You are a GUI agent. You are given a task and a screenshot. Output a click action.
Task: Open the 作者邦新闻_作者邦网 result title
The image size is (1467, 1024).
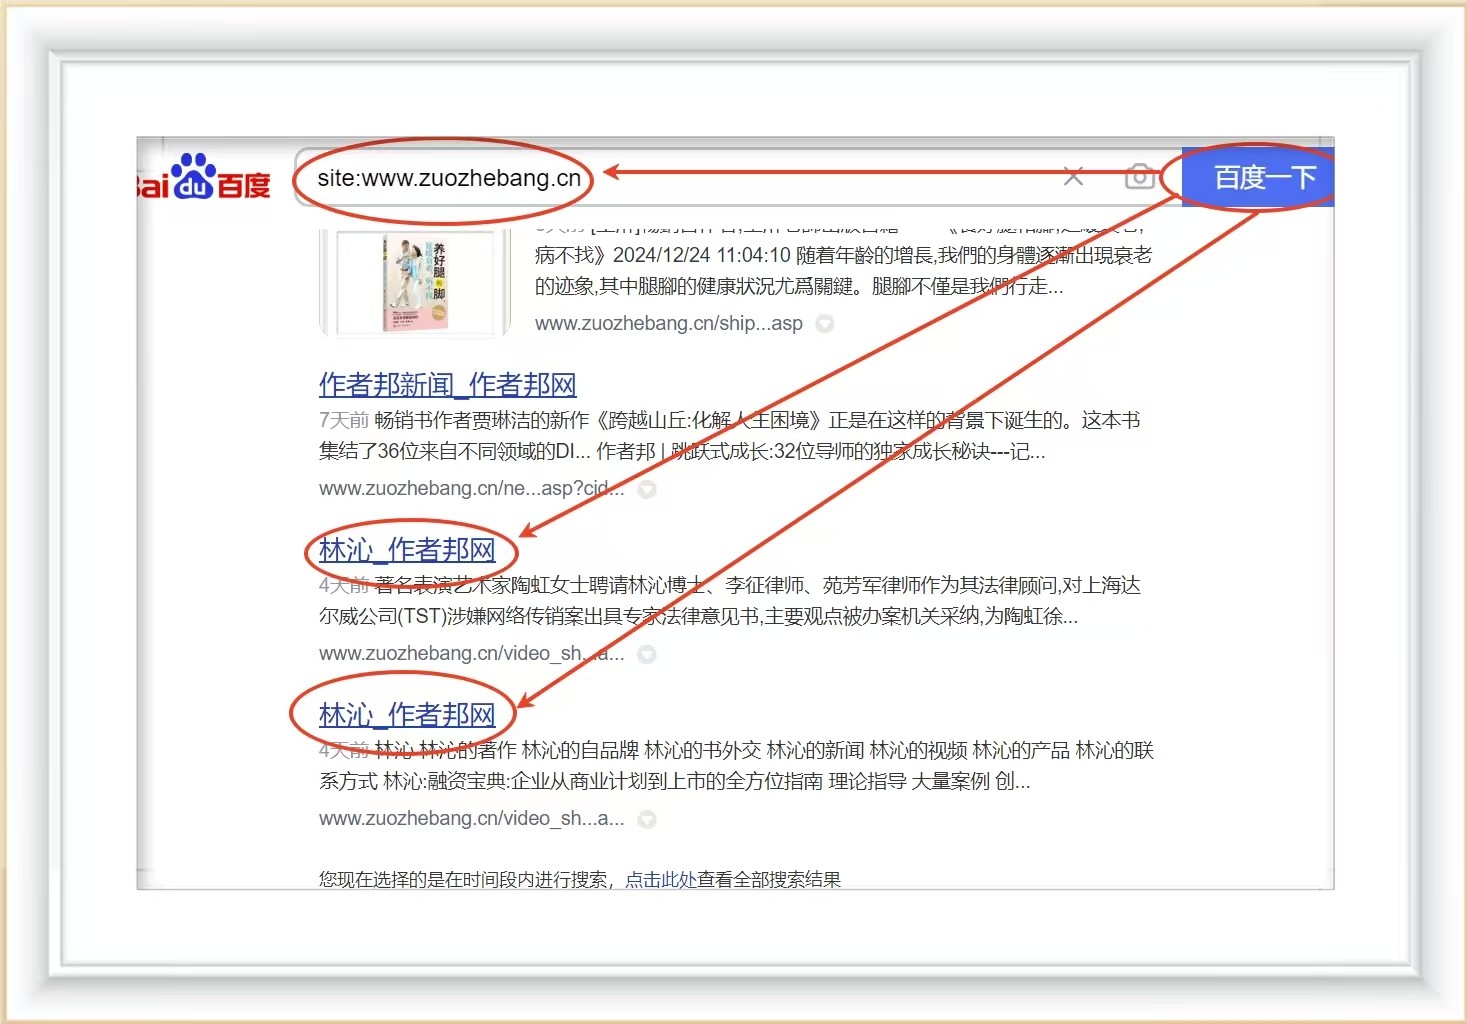[x=447, y=385]
